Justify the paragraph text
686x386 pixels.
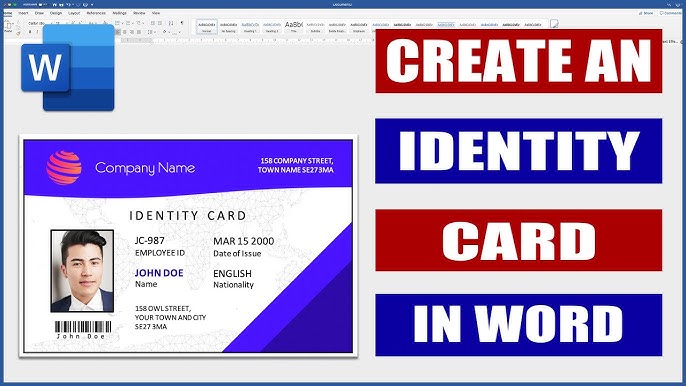click(139, 32)
